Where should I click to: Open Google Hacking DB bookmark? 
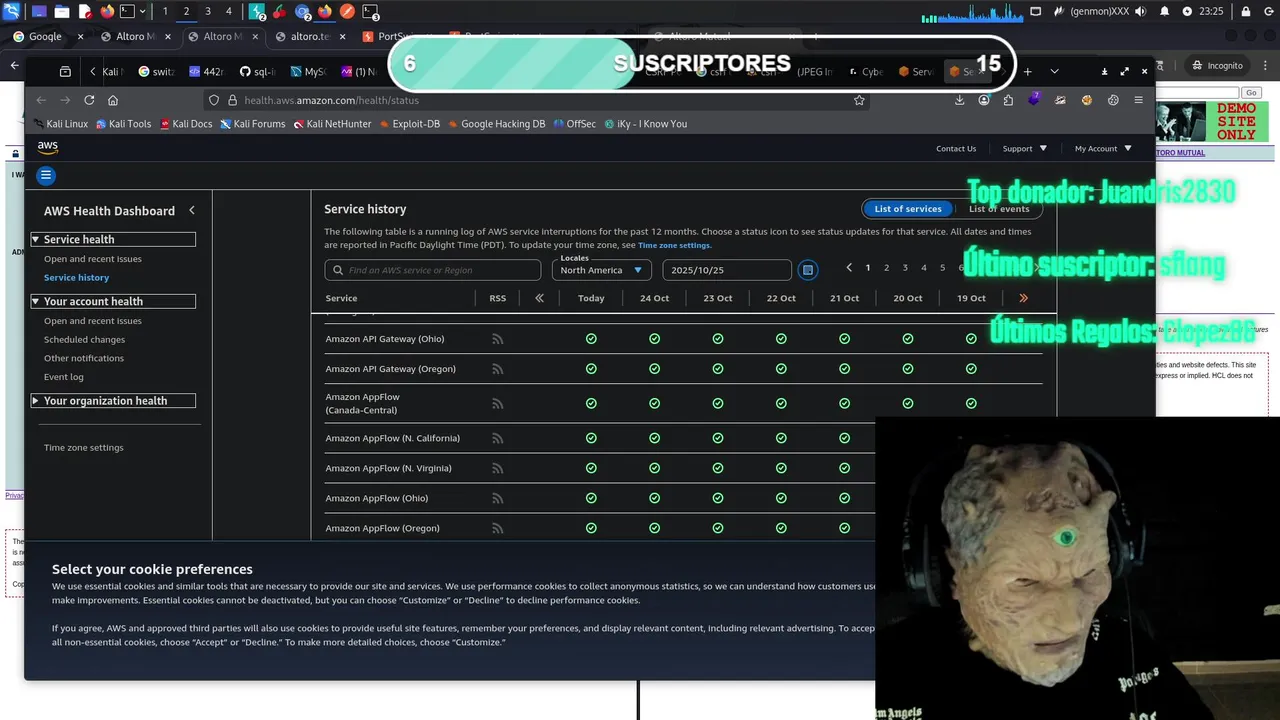[496, 124]
